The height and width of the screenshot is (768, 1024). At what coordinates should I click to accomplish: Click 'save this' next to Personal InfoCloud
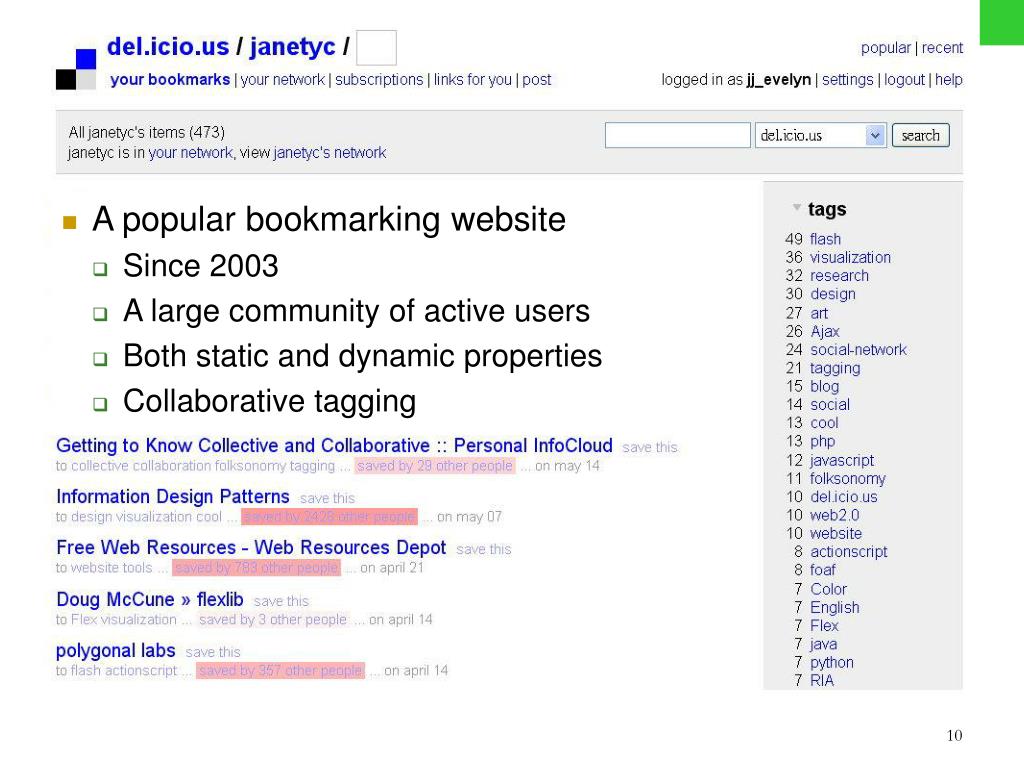click(650, 447)
